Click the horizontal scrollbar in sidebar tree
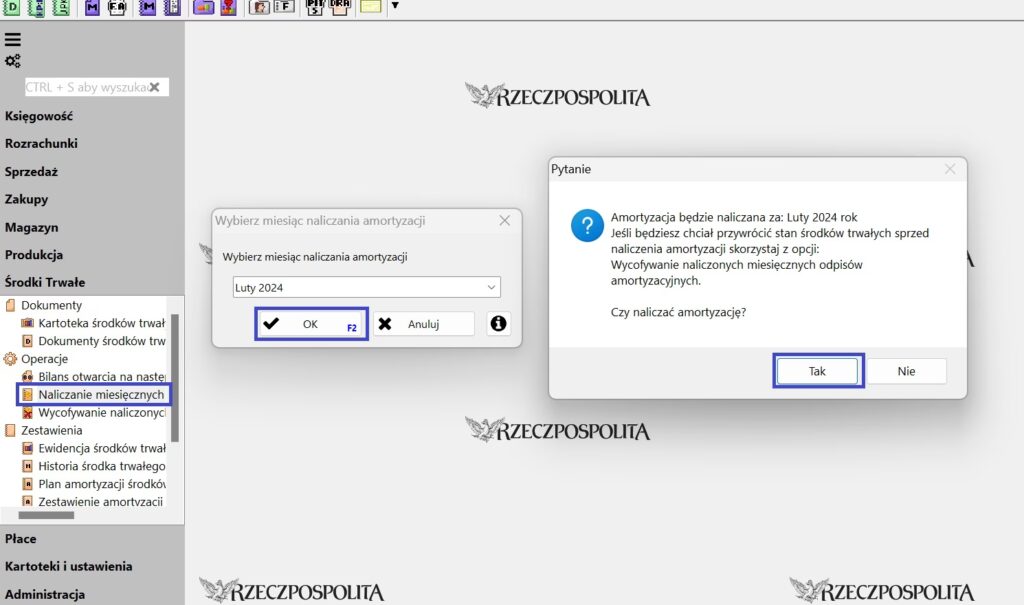Image resolution: width=1024 pixels, height=605 pixels. point(46,516)
